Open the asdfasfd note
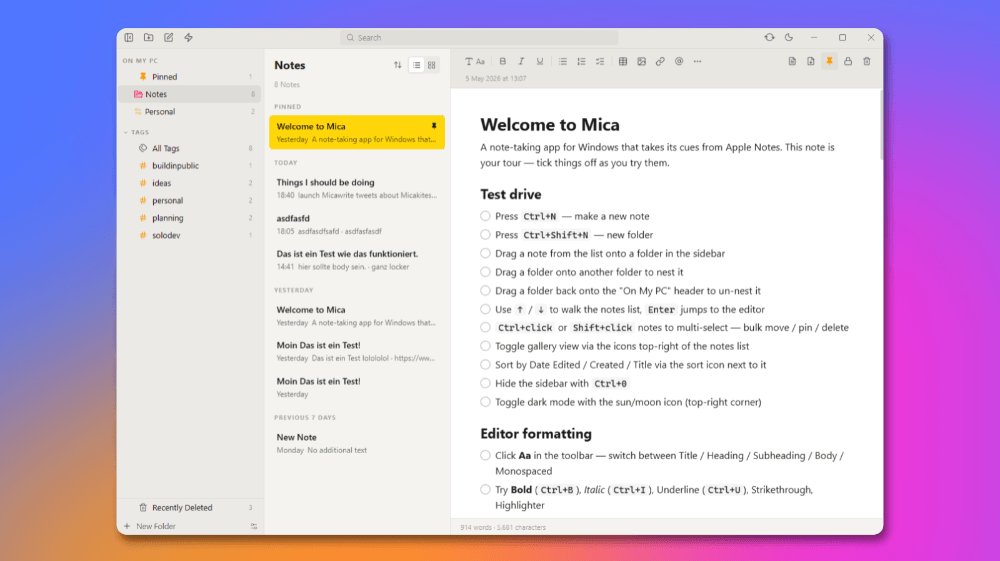1000x561 pixels. pos(357,224)
